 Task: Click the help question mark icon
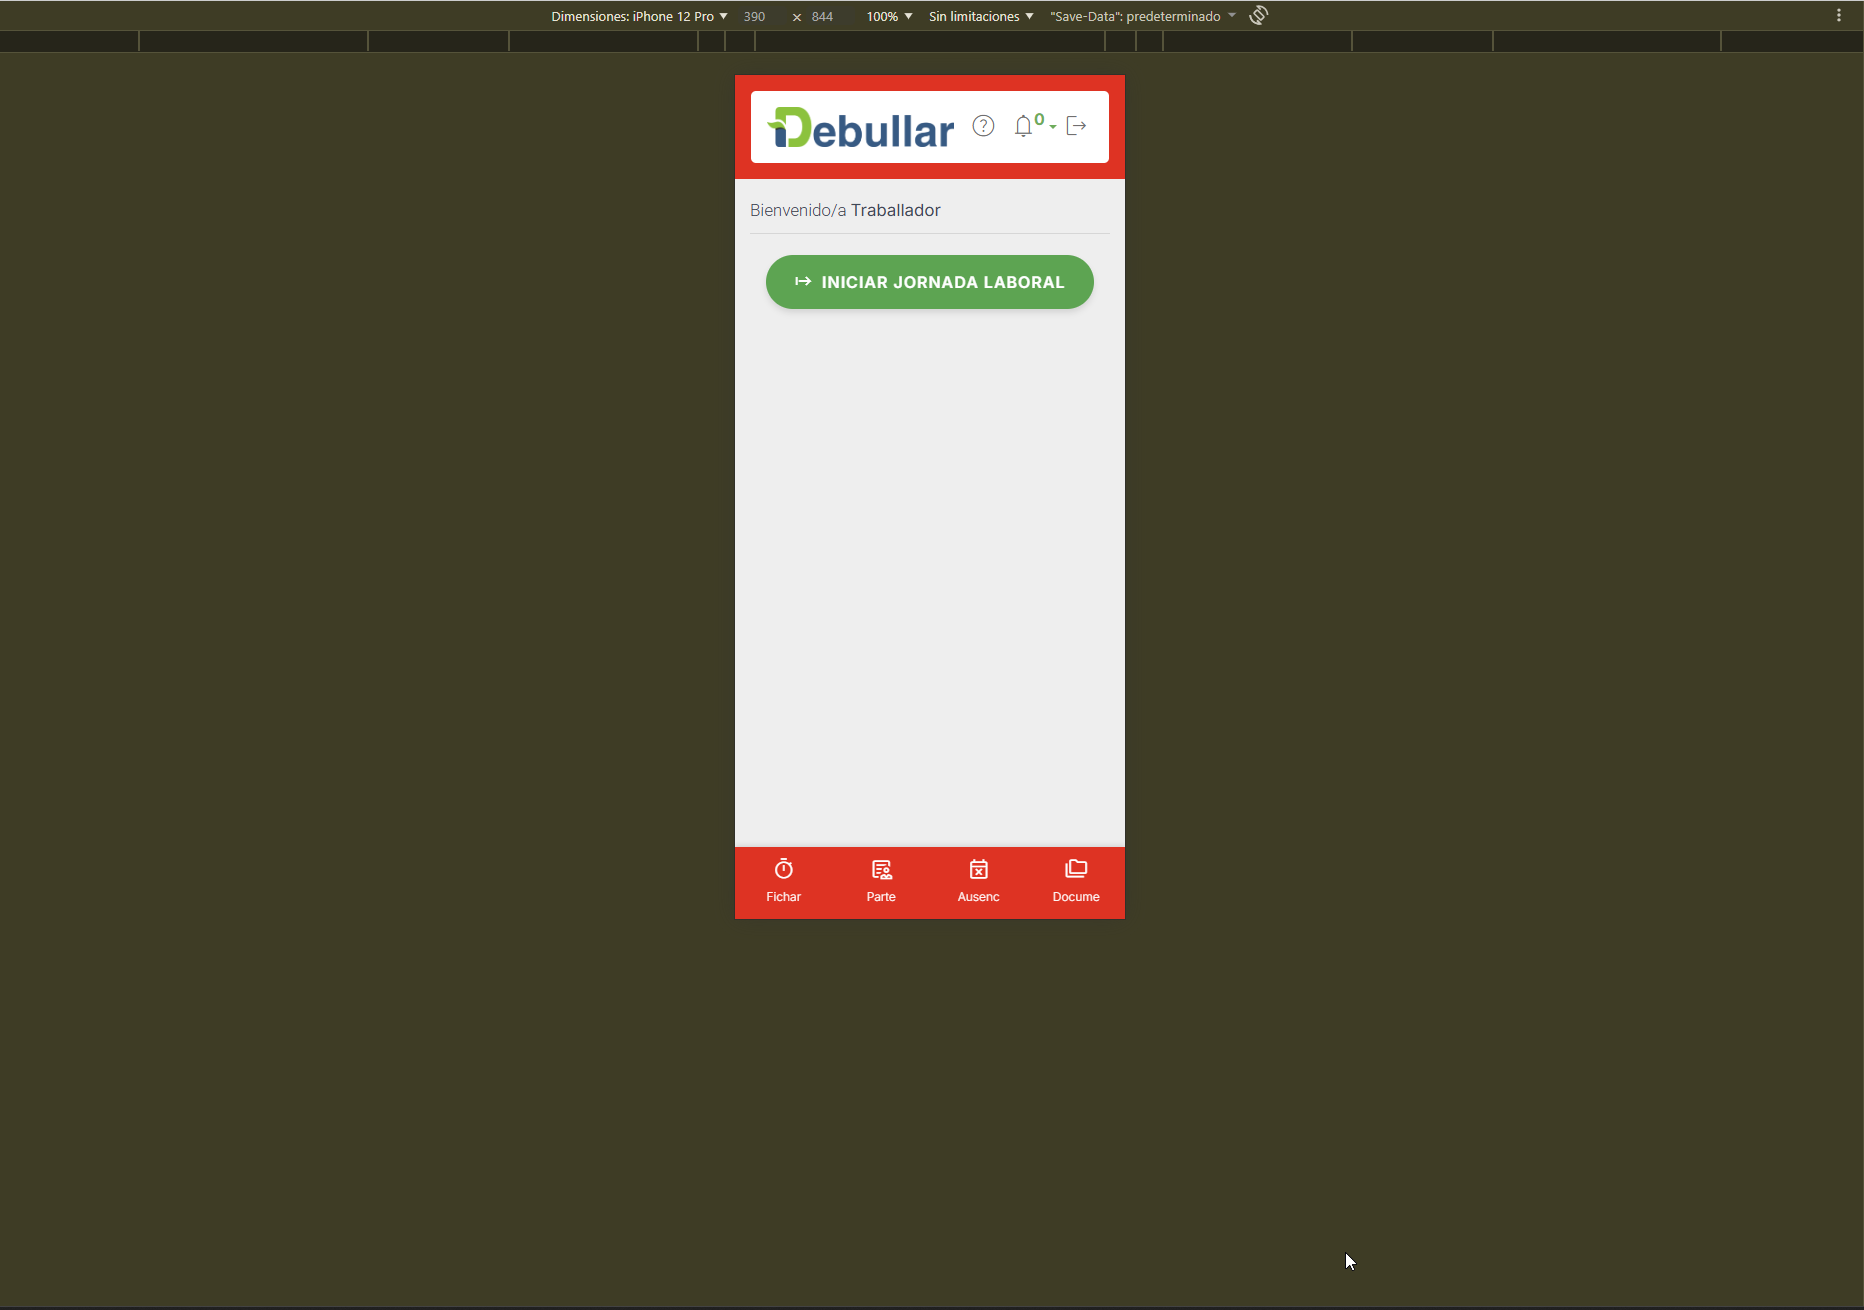point(983,126)
